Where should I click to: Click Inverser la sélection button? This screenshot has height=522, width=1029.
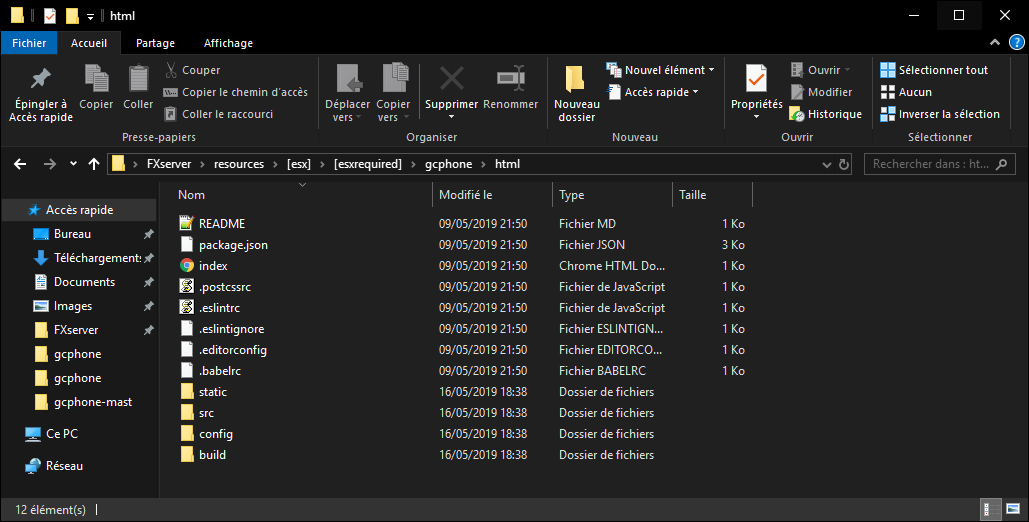click(x=939, y=114)
